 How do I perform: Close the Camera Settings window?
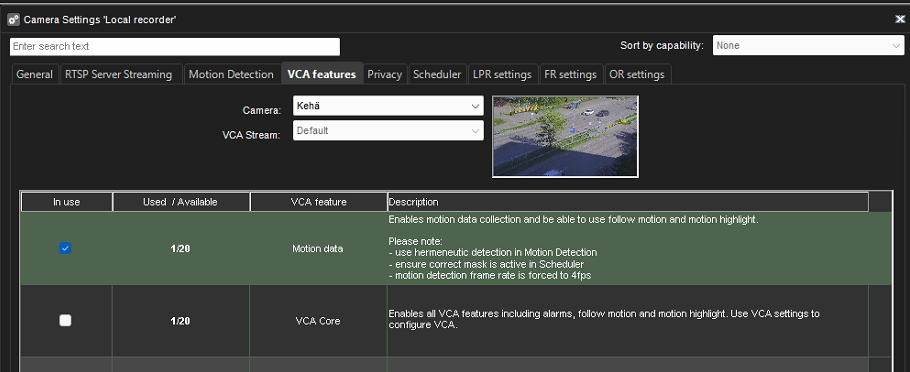coord(900,19)
